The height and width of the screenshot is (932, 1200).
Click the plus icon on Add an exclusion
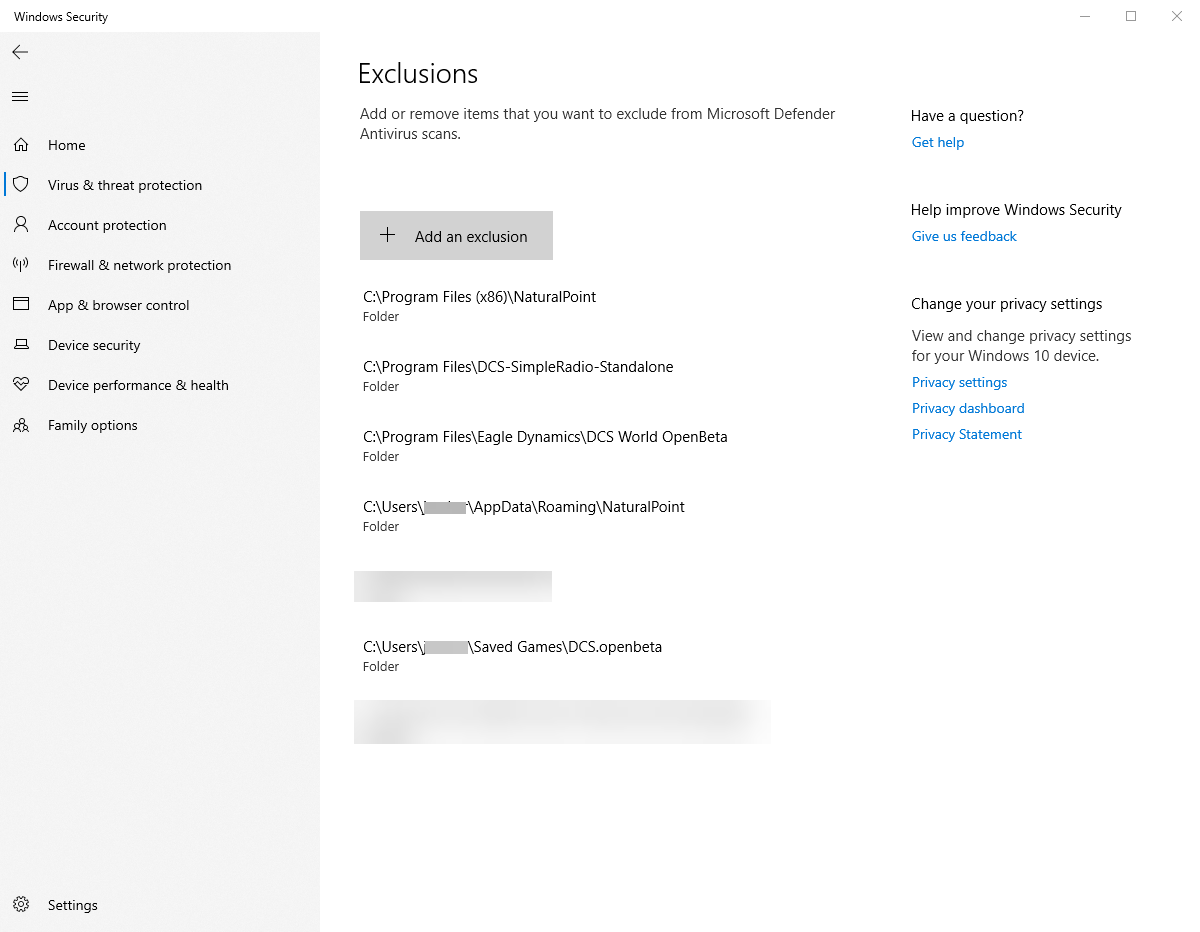click(x=388, y=236)
